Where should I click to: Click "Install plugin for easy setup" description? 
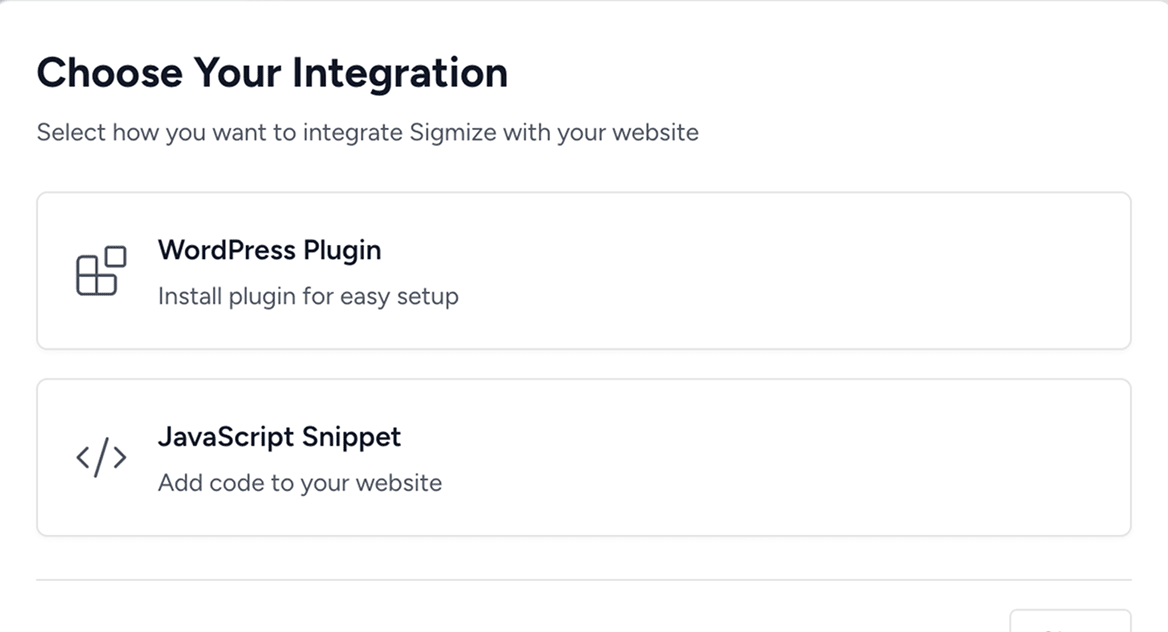308,297
